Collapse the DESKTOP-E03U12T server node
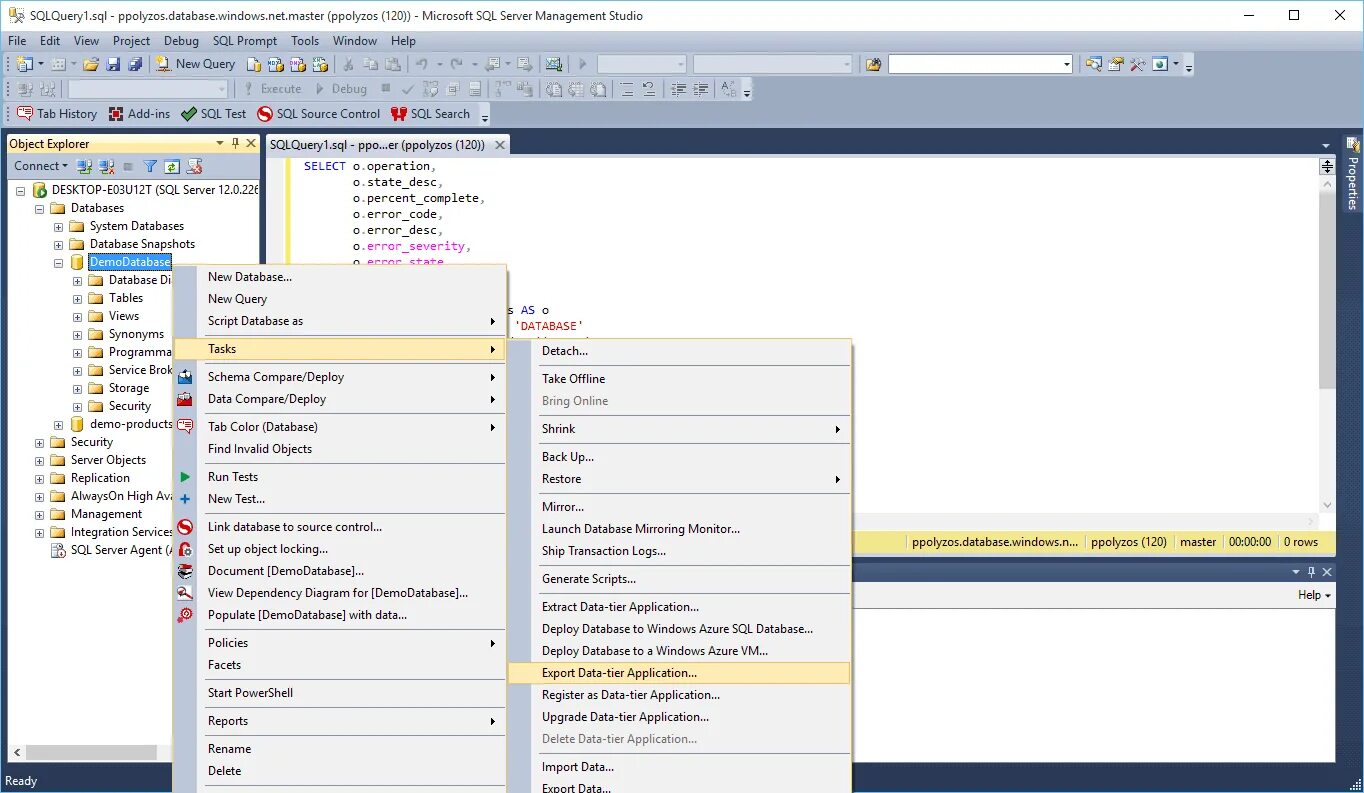Image resolution: width=1364 pixels, height=793 pixels. (20, 190)
